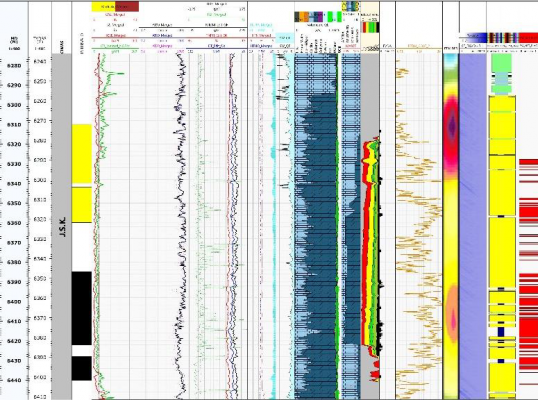Click the multicolor mineral legend strip in header

pos(309,17)
